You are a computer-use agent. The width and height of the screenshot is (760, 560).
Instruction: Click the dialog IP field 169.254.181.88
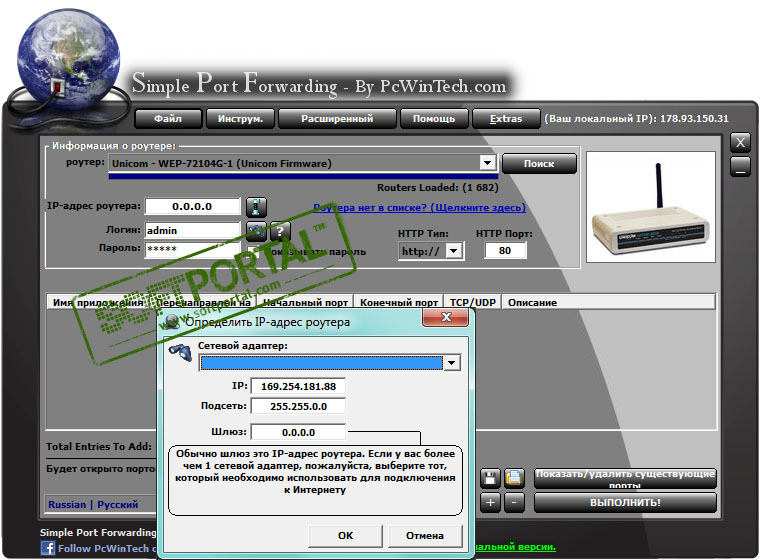(x=298, y=386)
